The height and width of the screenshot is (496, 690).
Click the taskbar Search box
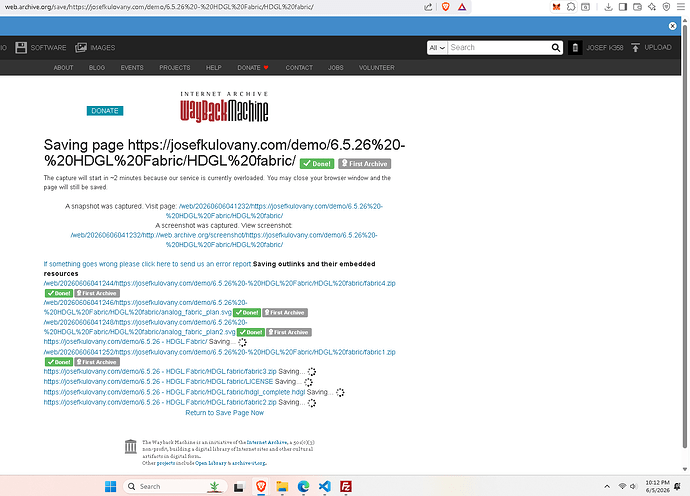175,486
